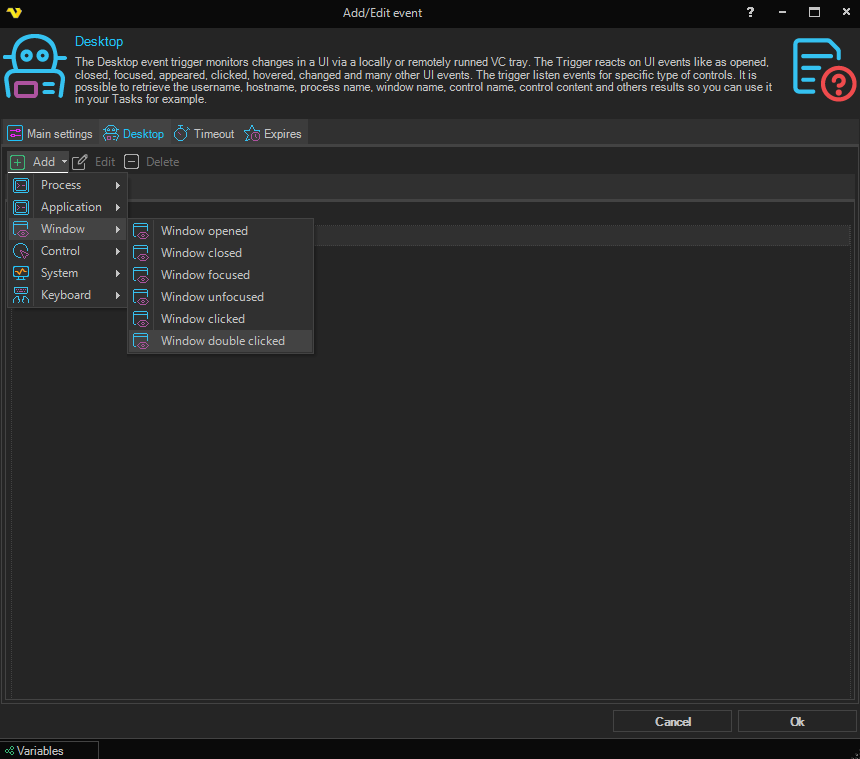The image size is (860, 759).
Task: Choose Window unfocused from submenu
Action: (220, 297)
